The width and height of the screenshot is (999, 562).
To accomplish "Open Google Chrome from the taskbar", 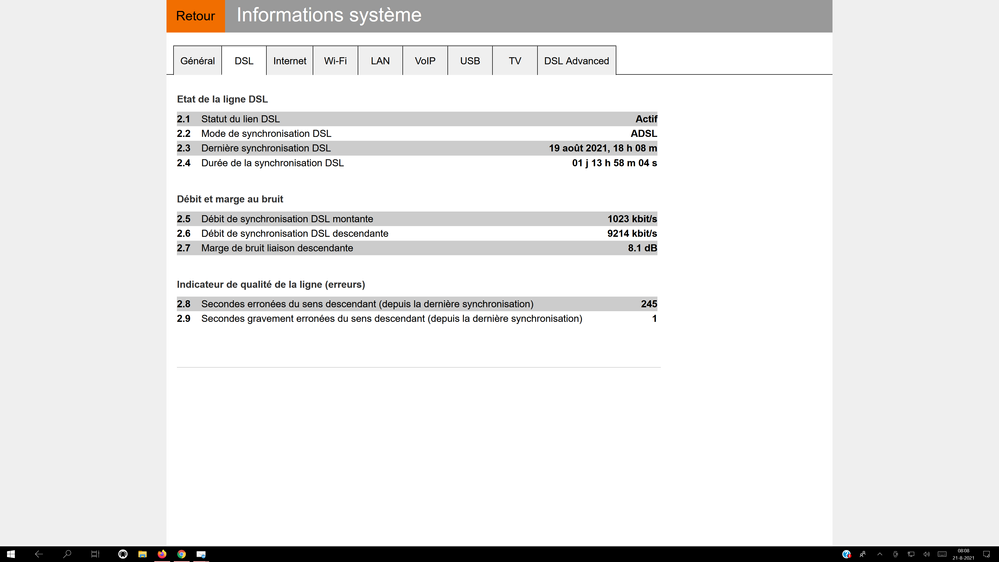I will [181, 554].
